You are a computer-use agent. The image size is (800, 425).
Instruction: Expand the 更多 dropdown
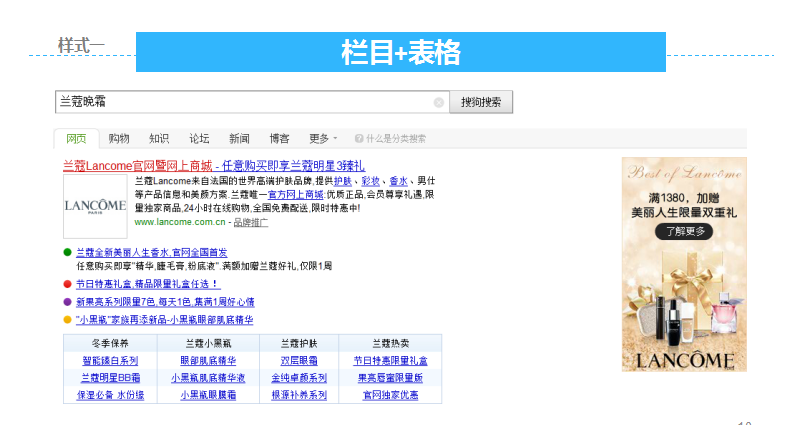click(x=323, y=139)
